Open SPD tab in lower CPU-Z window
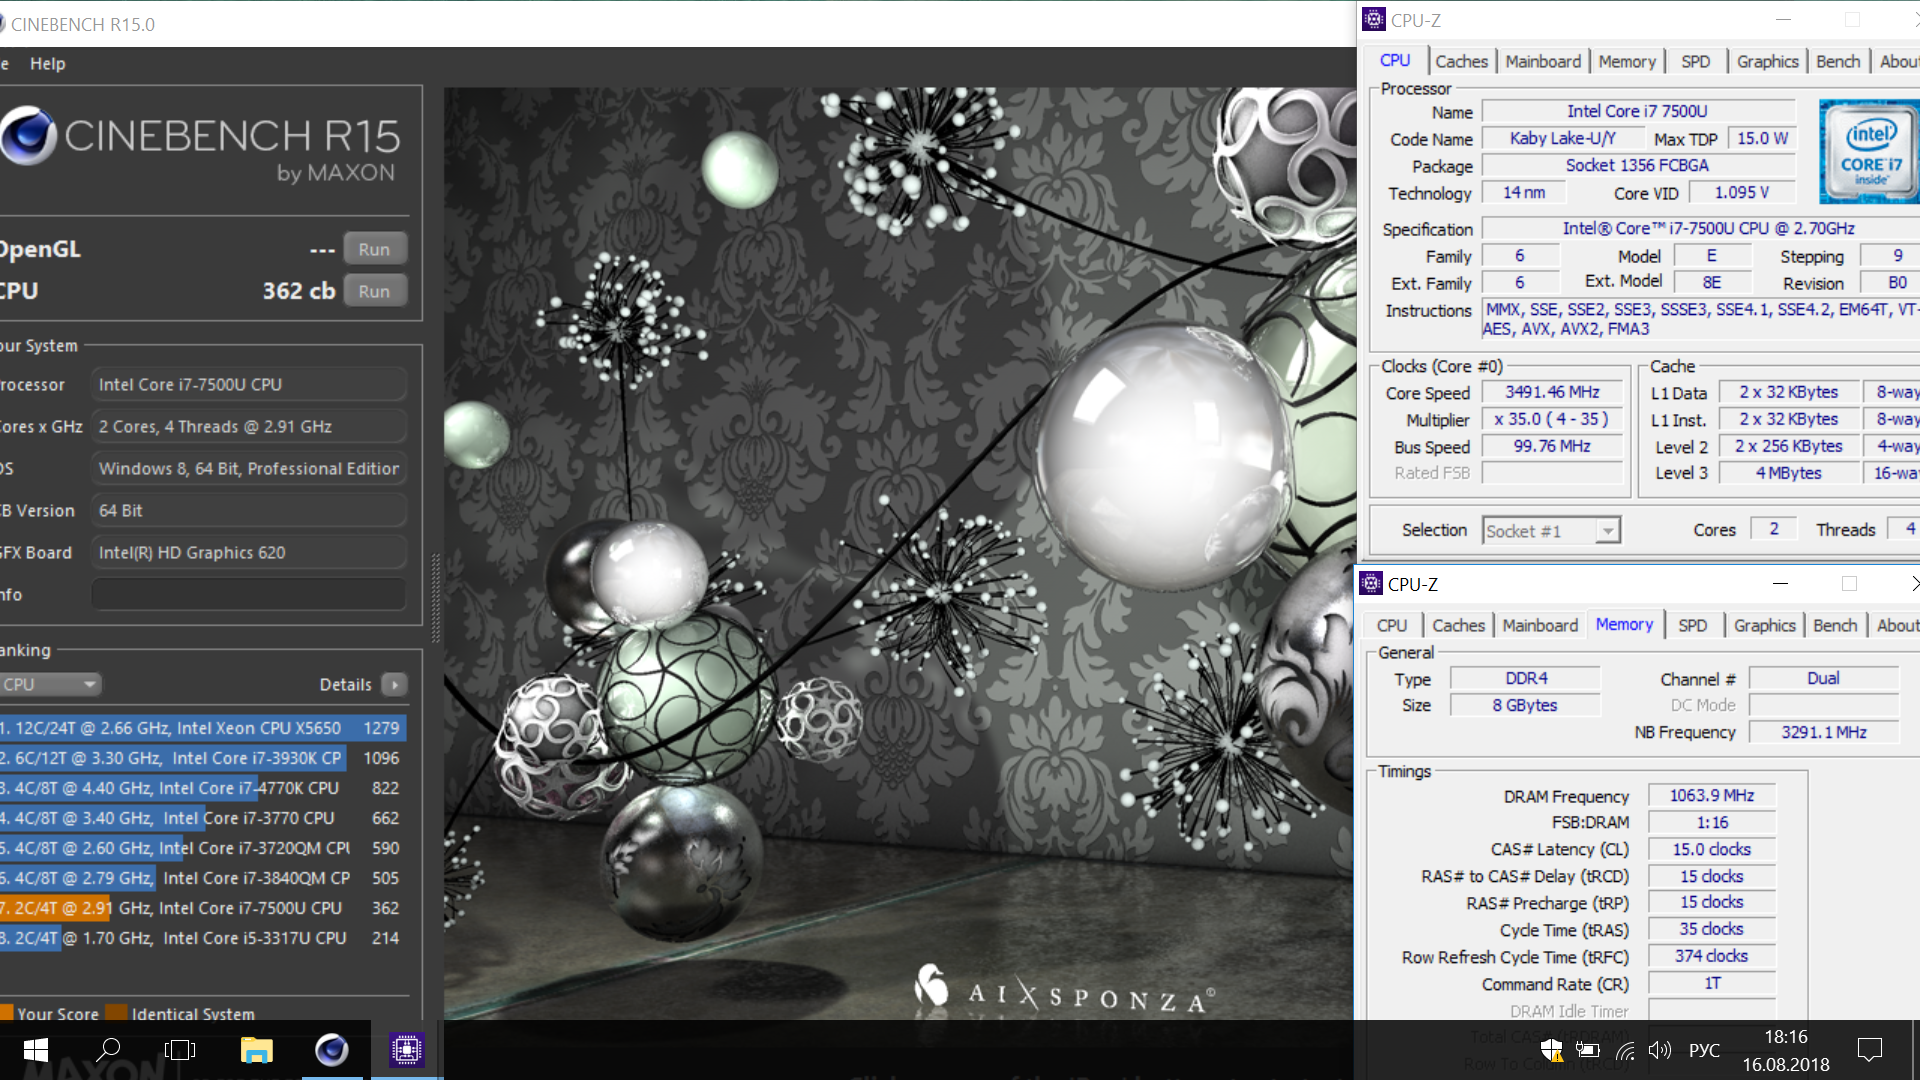Viewport: 1920px width, 1080px height. point(1692,625)
